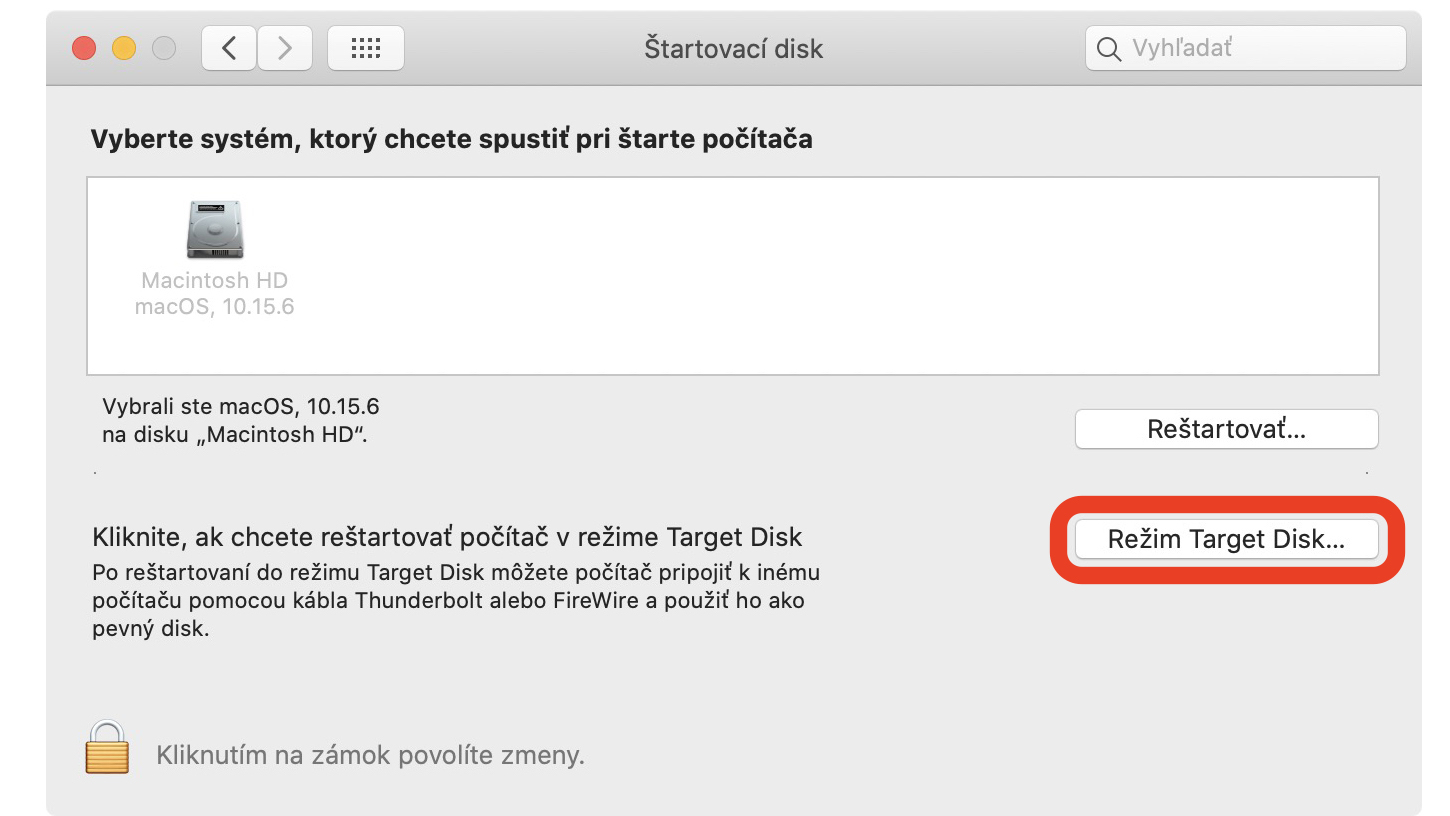This screenshot has height=816, width=1450.
Task: Click the magnifier icon in search box
Action: click(x=1109, y=49)
